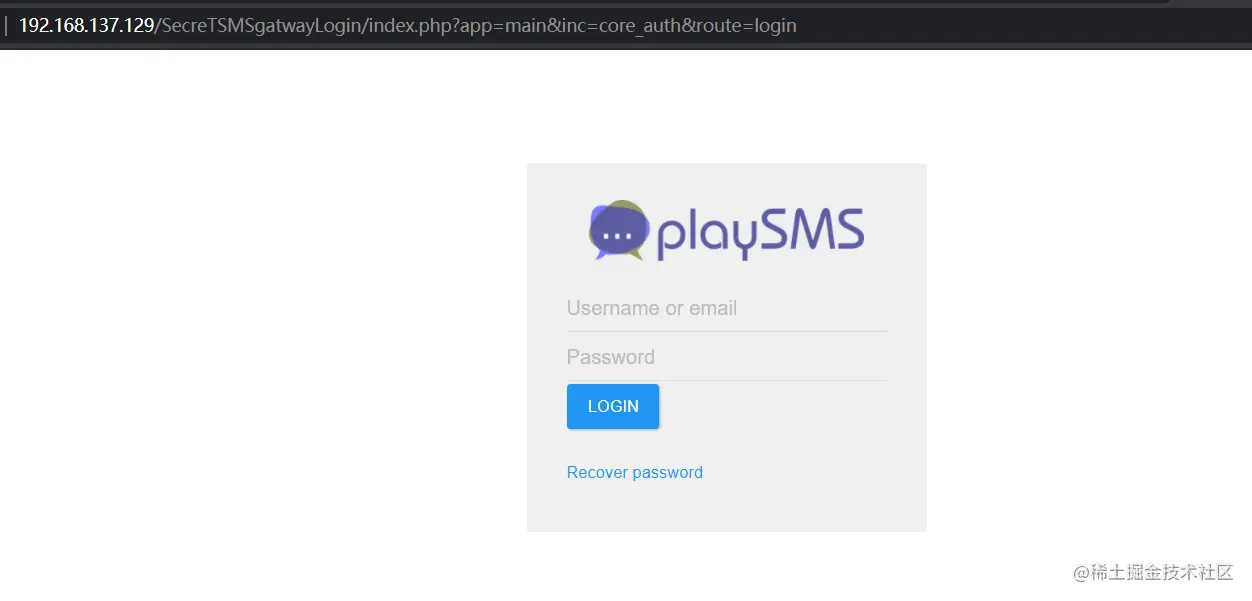Image resolution: width=1252 pixels, height=601 pixels.
Task: Click the blank white page left of login card
Action: tap(260, 340)
